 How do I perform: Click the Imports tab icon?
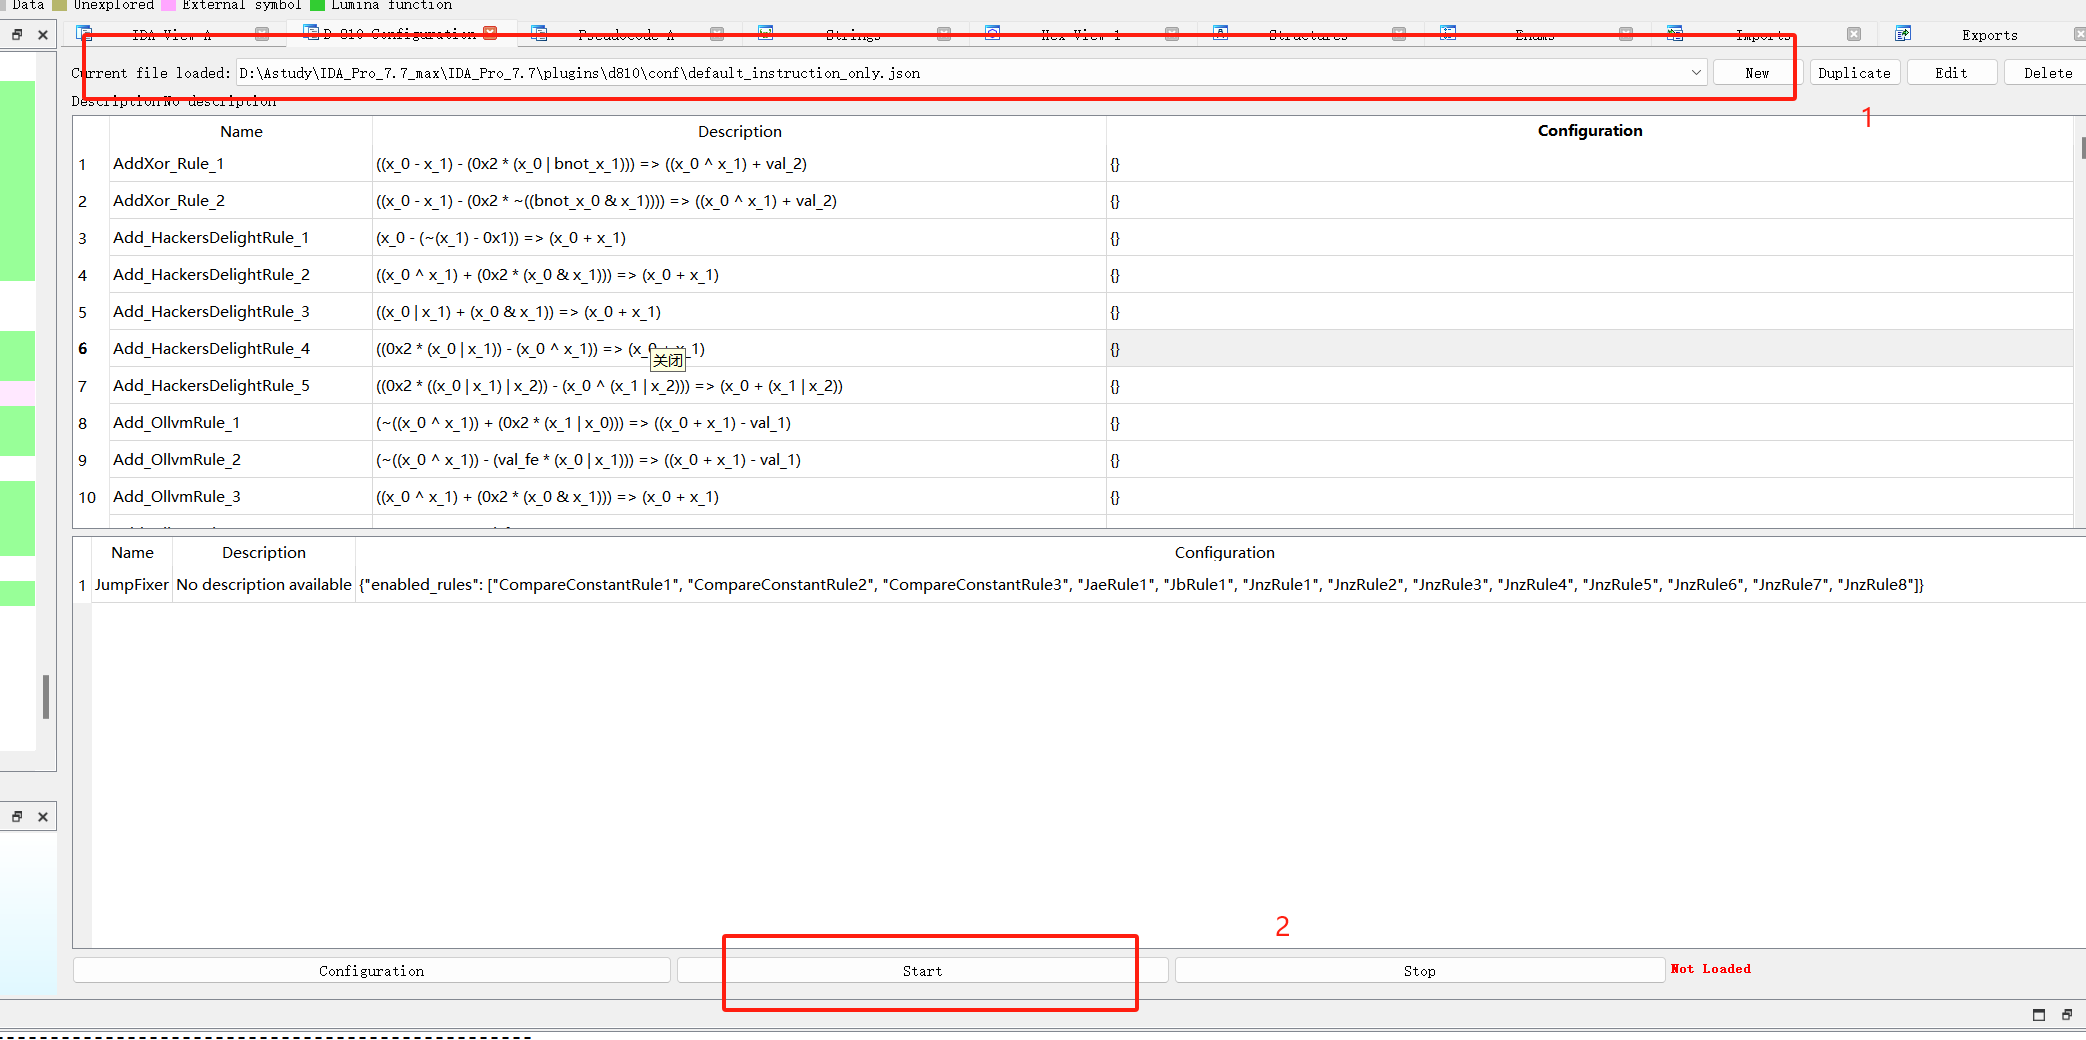(1675, 33)
